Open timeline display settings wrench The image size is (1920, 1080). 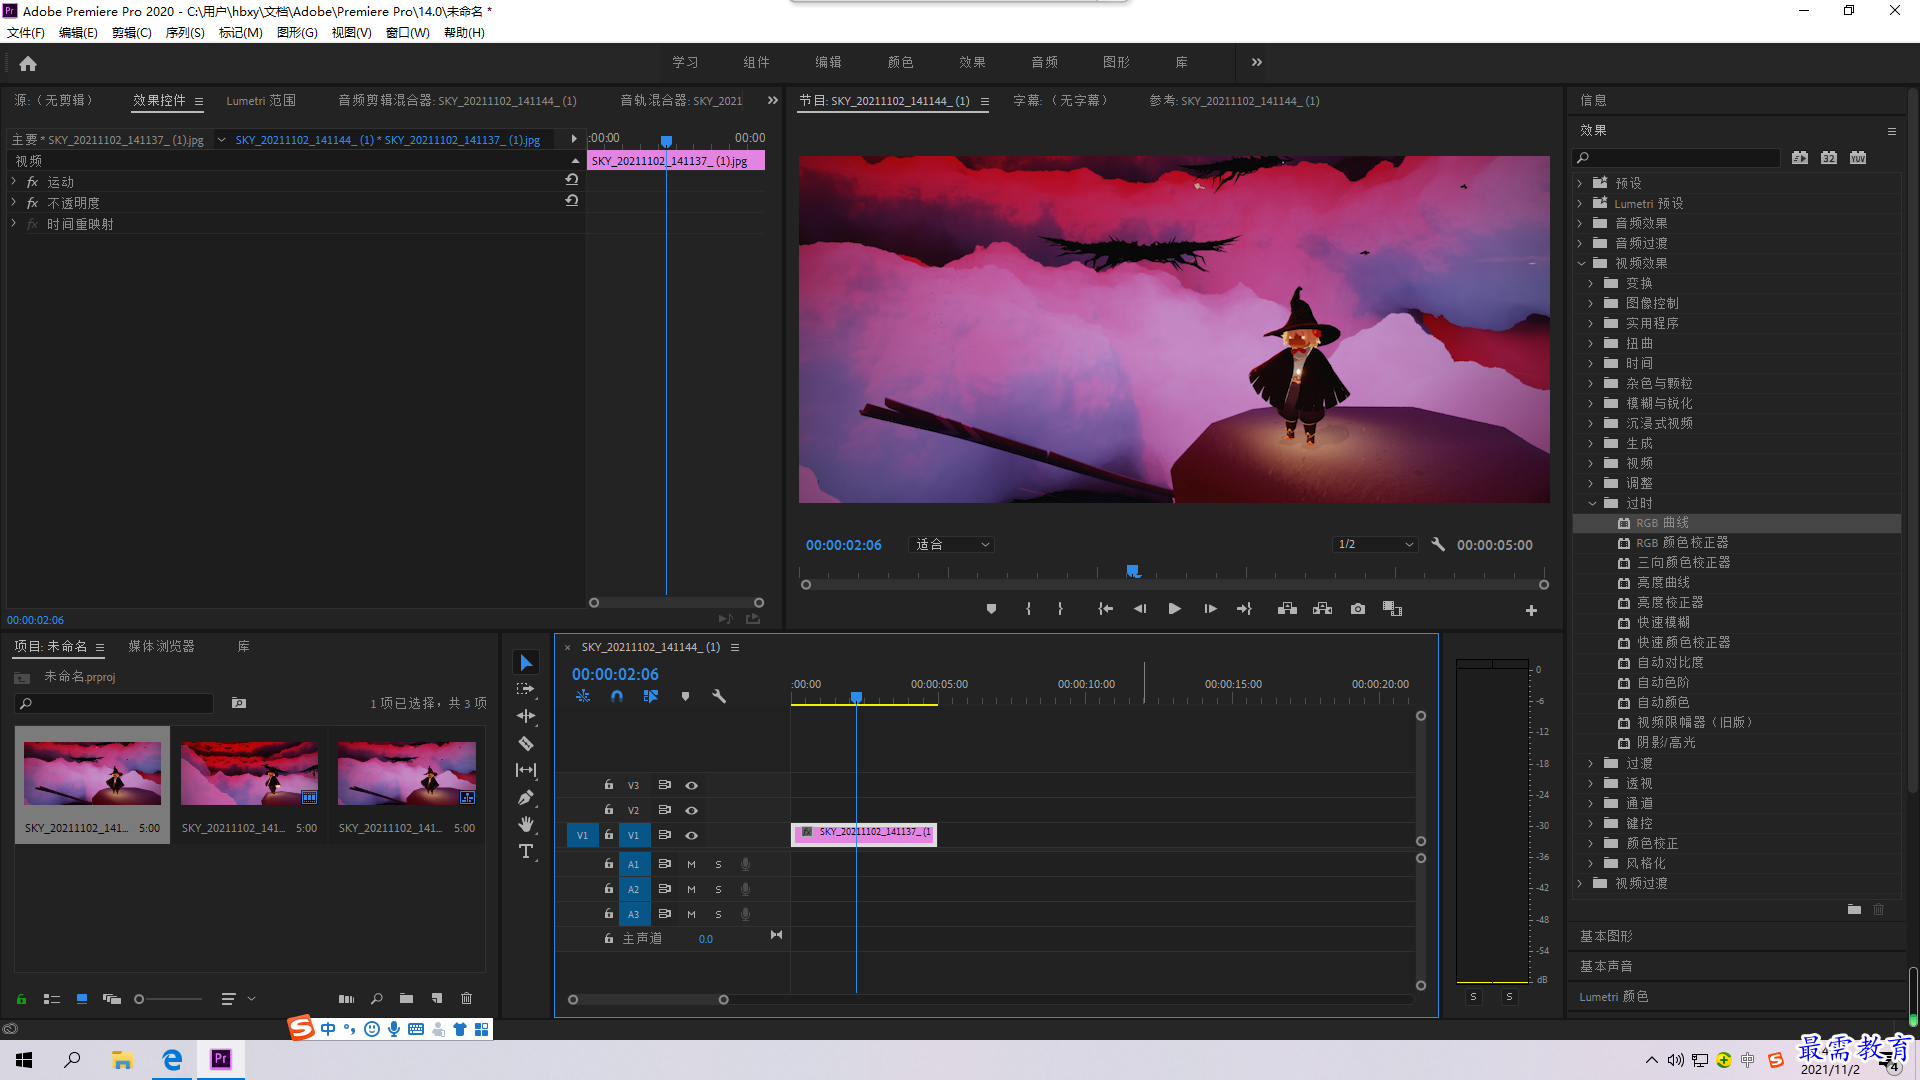718,696
